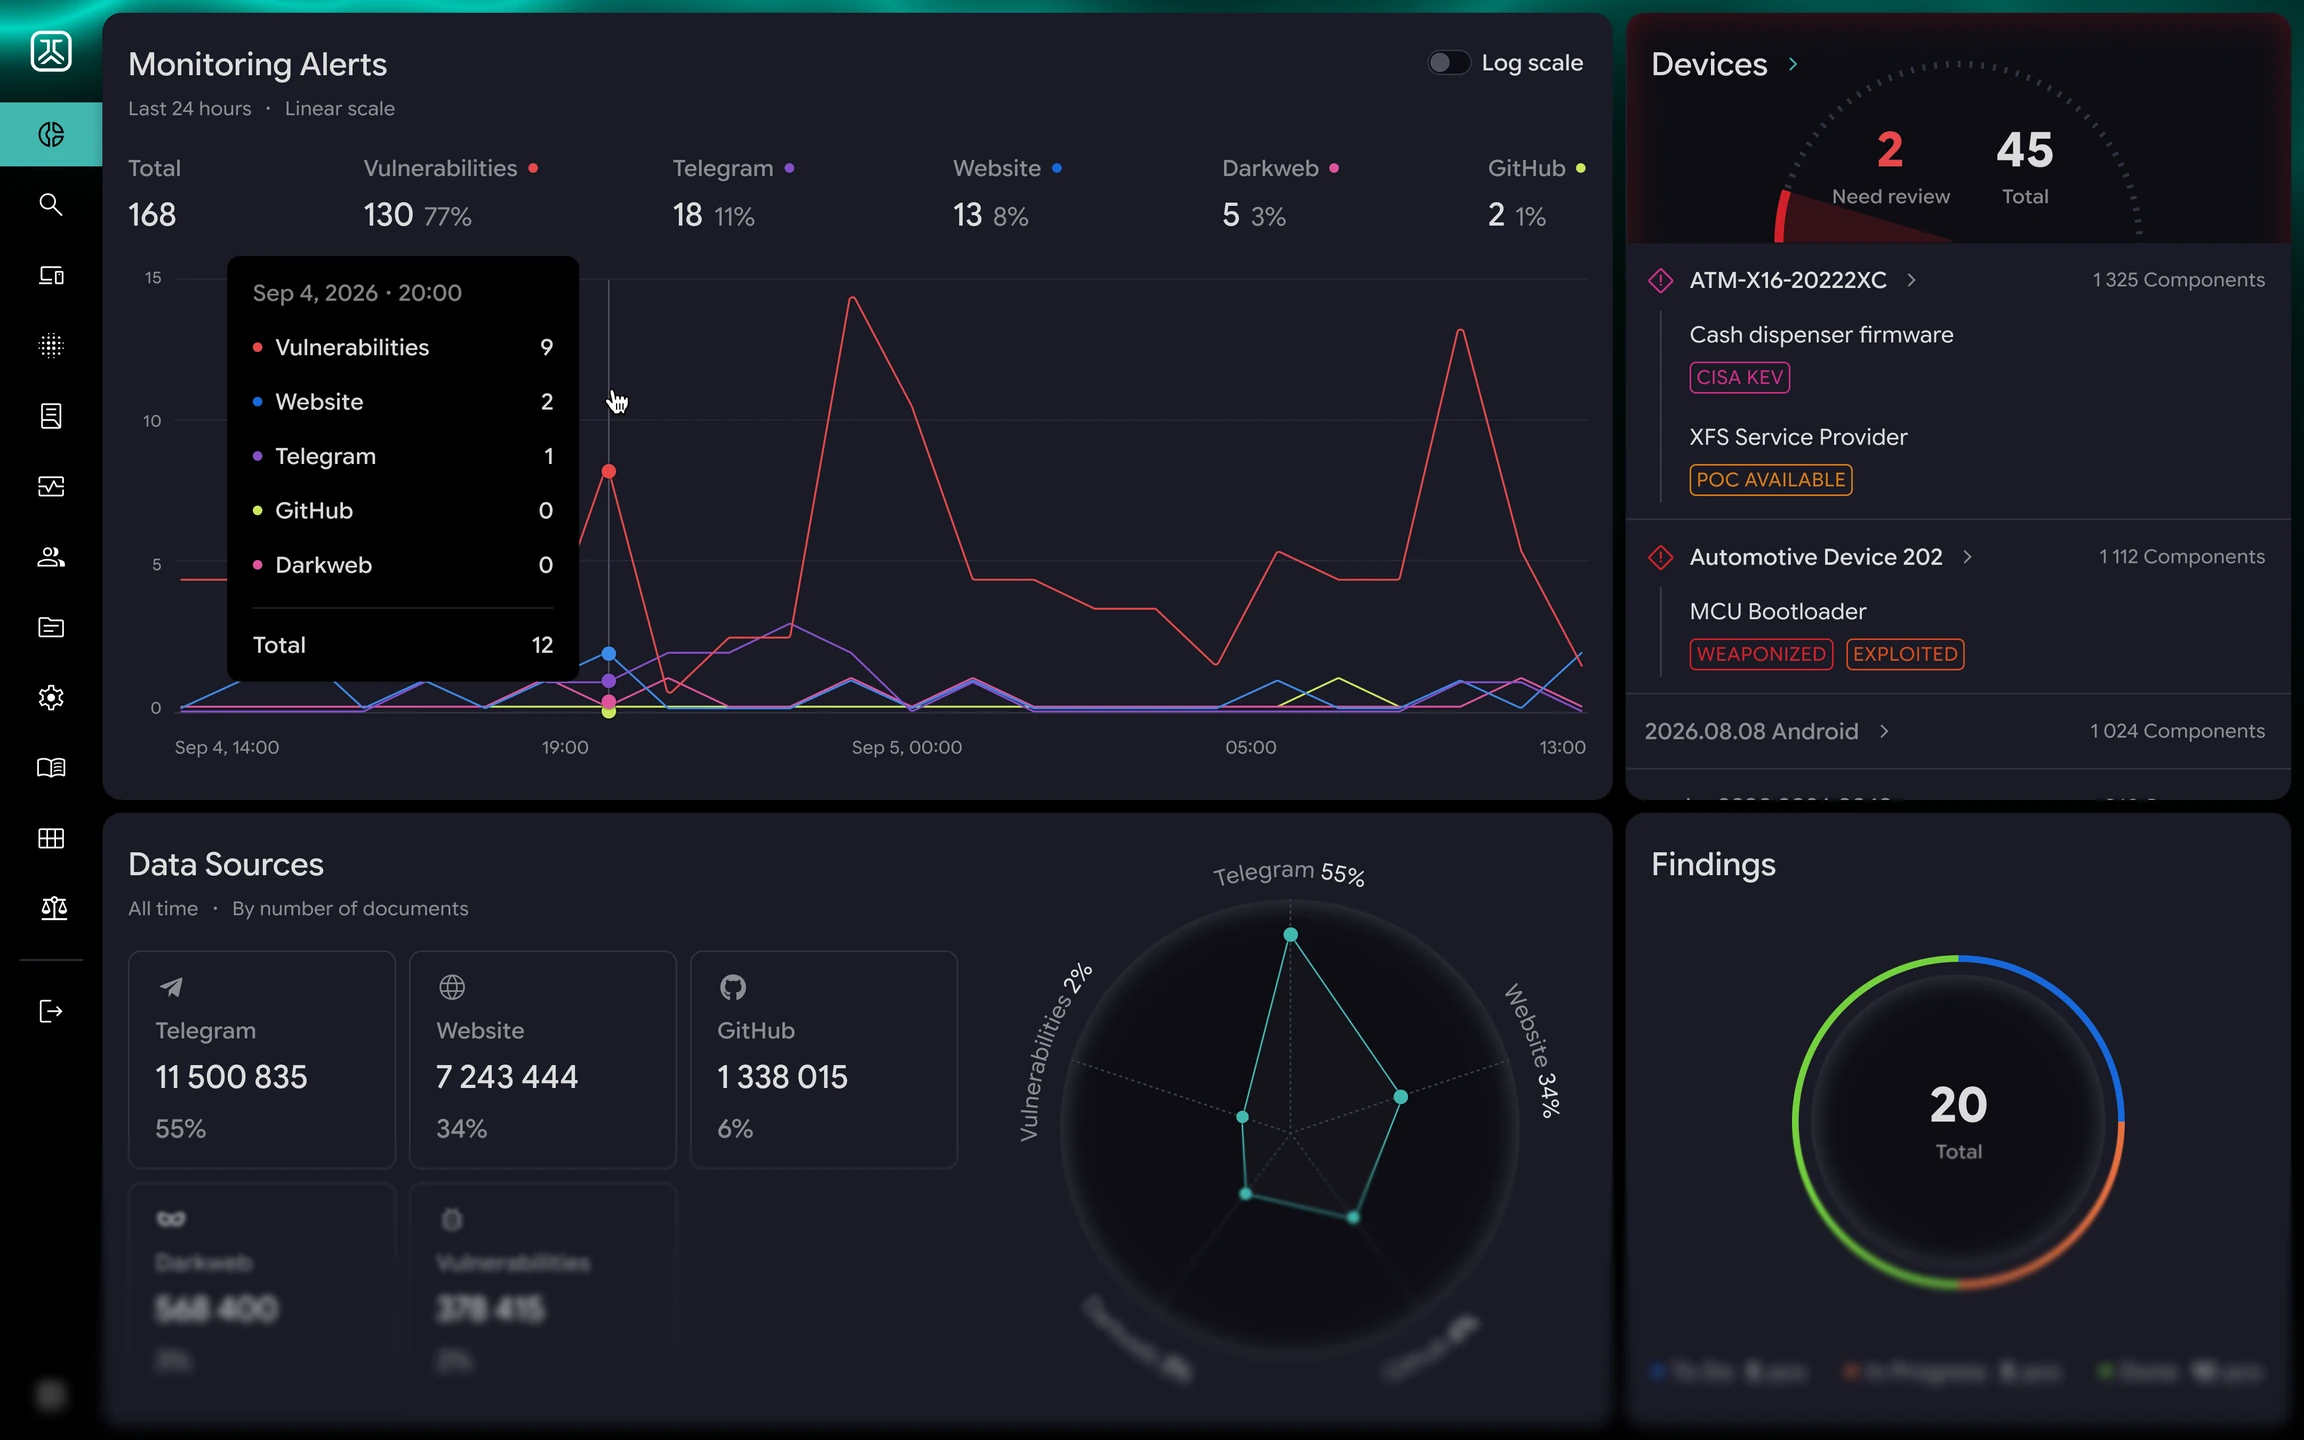Click the Telegram vertex on radar chart
The image size is (2304, 1440).
pyautogui.click(x=1290, y=934)
